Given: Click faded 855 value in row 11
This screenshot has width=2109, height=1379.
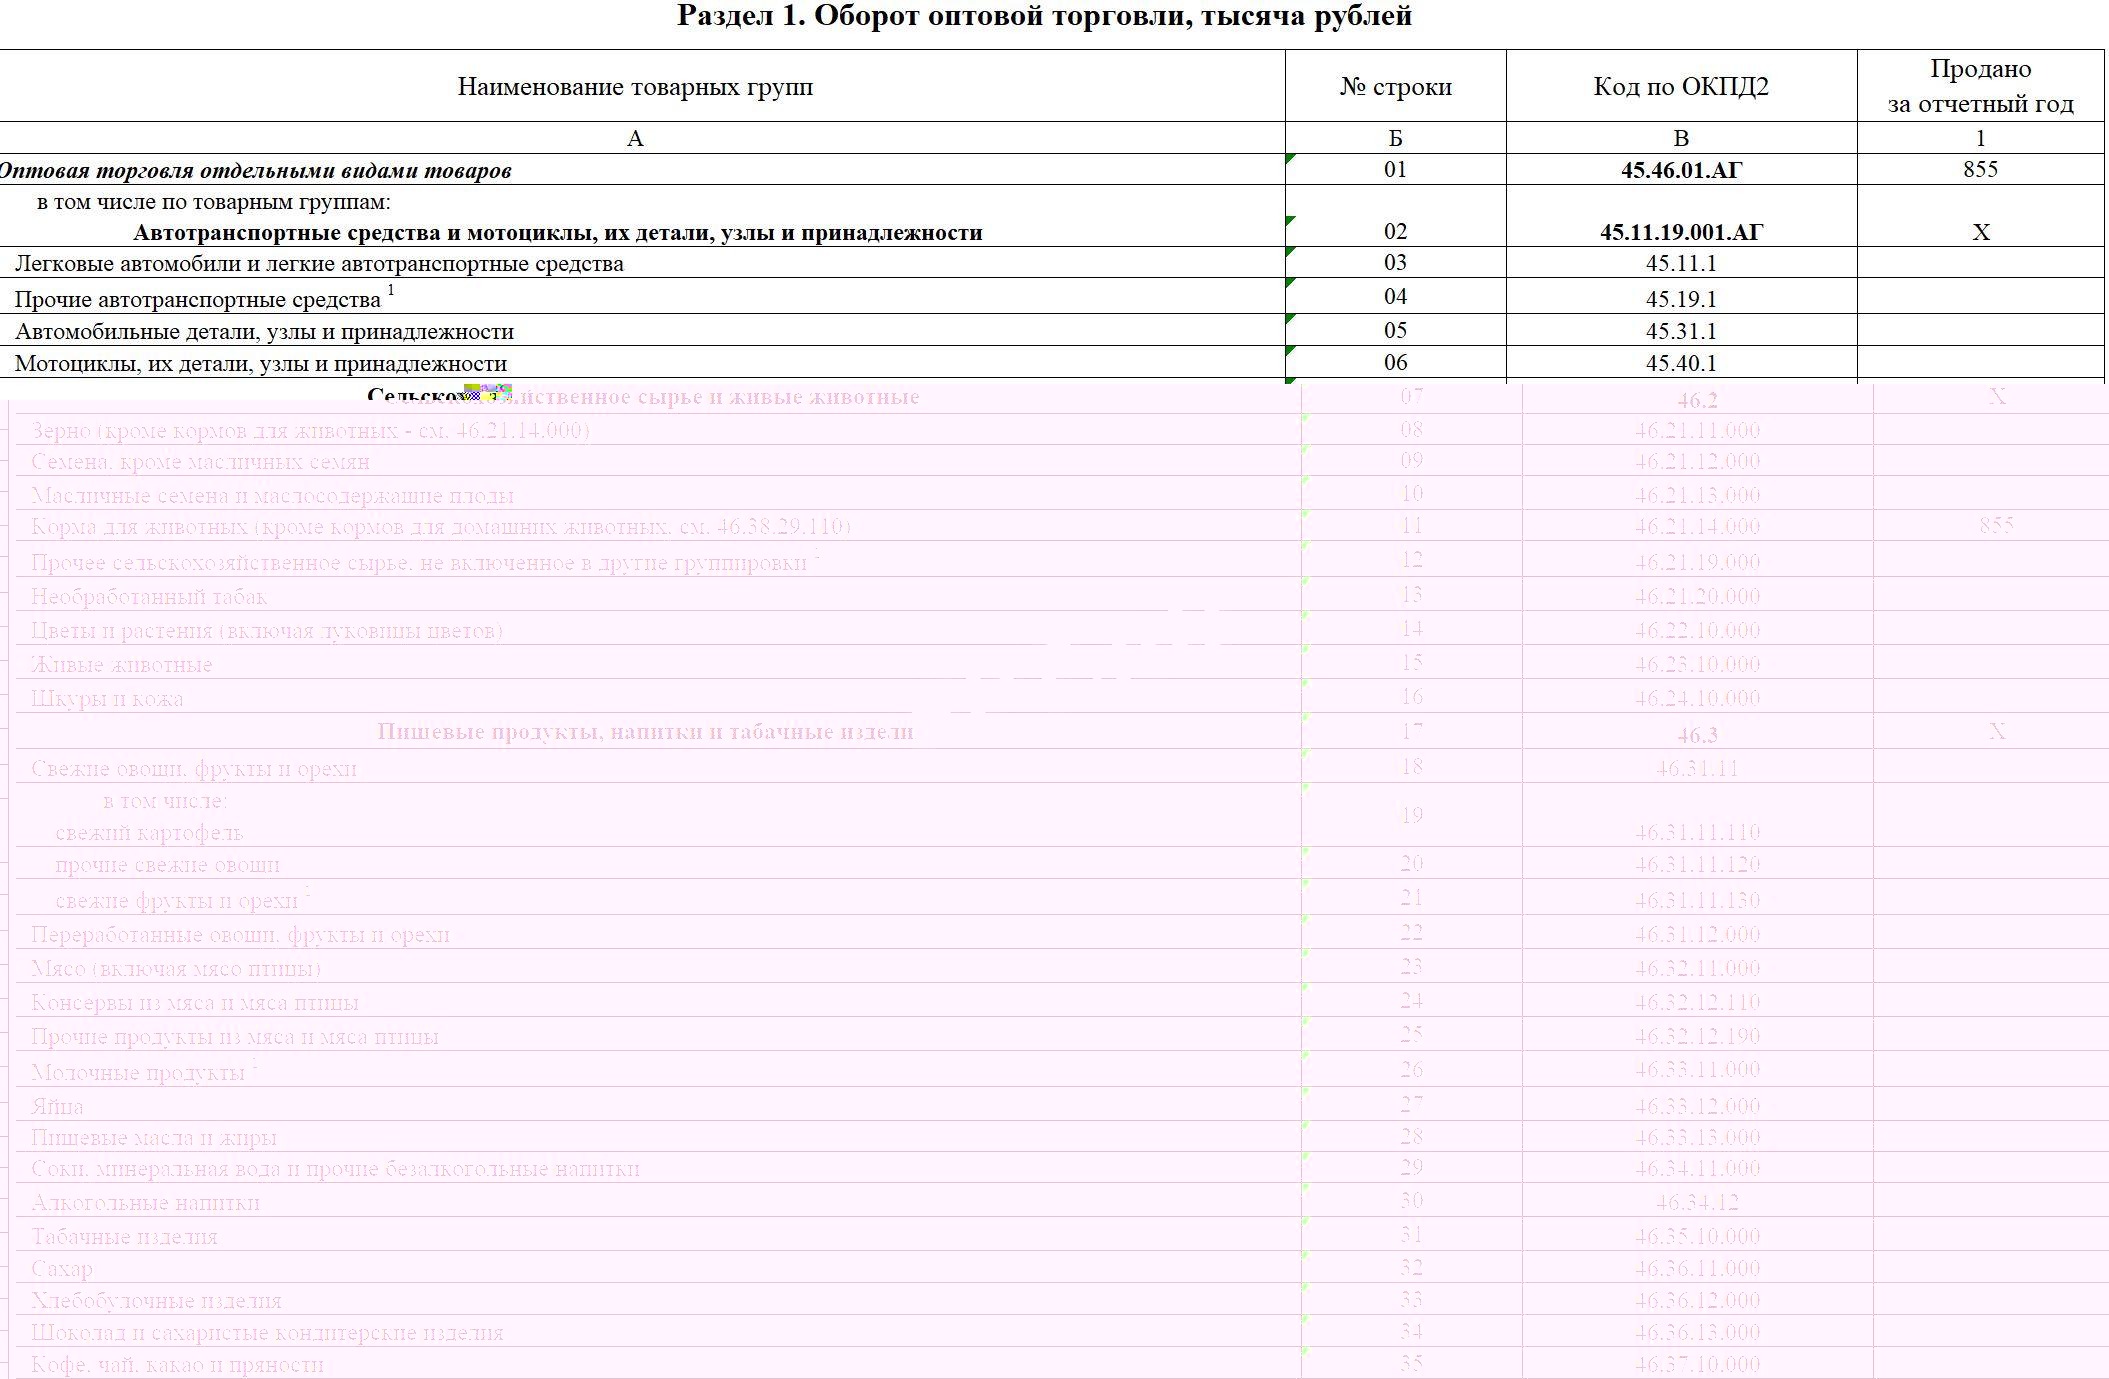Looking at the screenshot, I should [x=1995, y=526].
